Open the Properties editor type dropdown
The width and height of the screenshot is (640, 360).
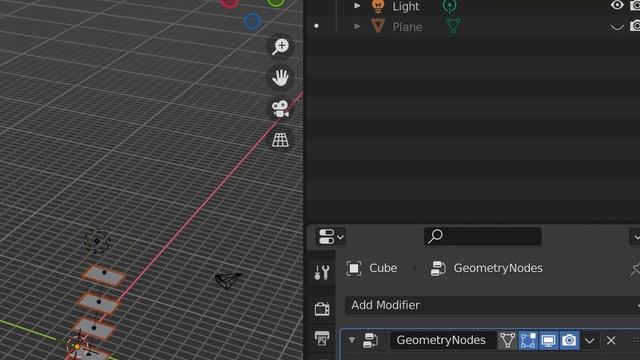[x=331, y=237]
